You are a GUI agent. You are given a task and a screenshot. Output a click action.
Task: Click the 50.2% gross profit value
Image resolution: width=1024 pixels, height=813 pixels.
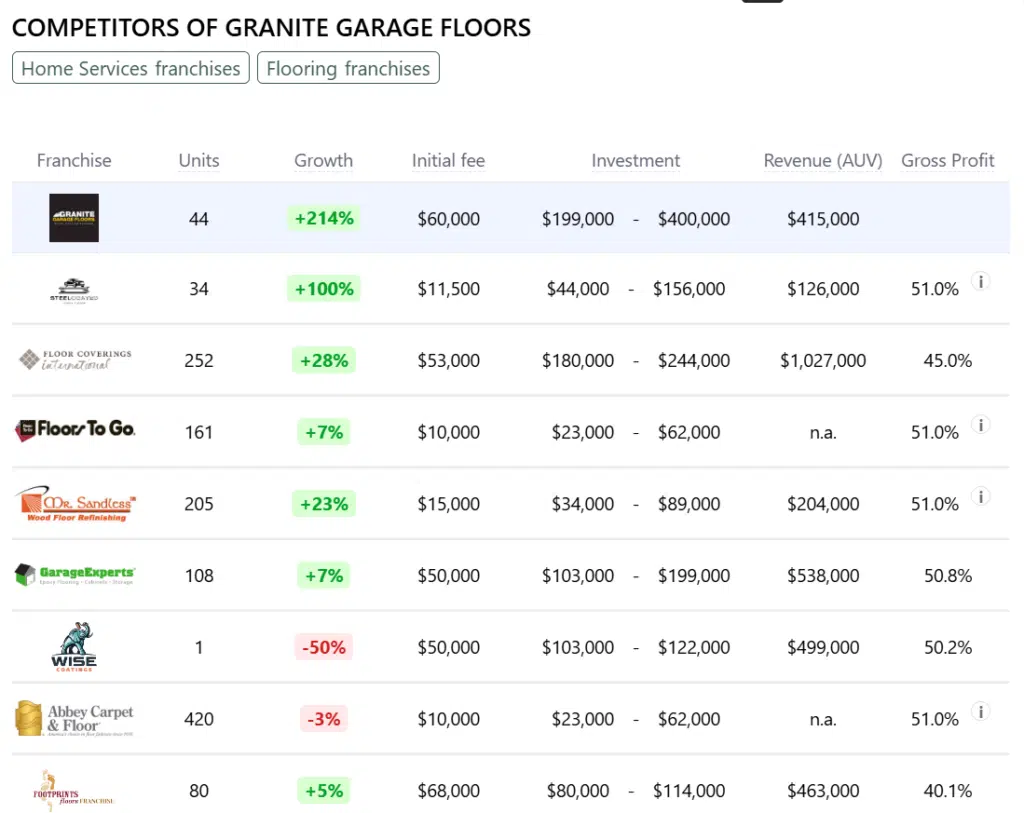[948, 647]
